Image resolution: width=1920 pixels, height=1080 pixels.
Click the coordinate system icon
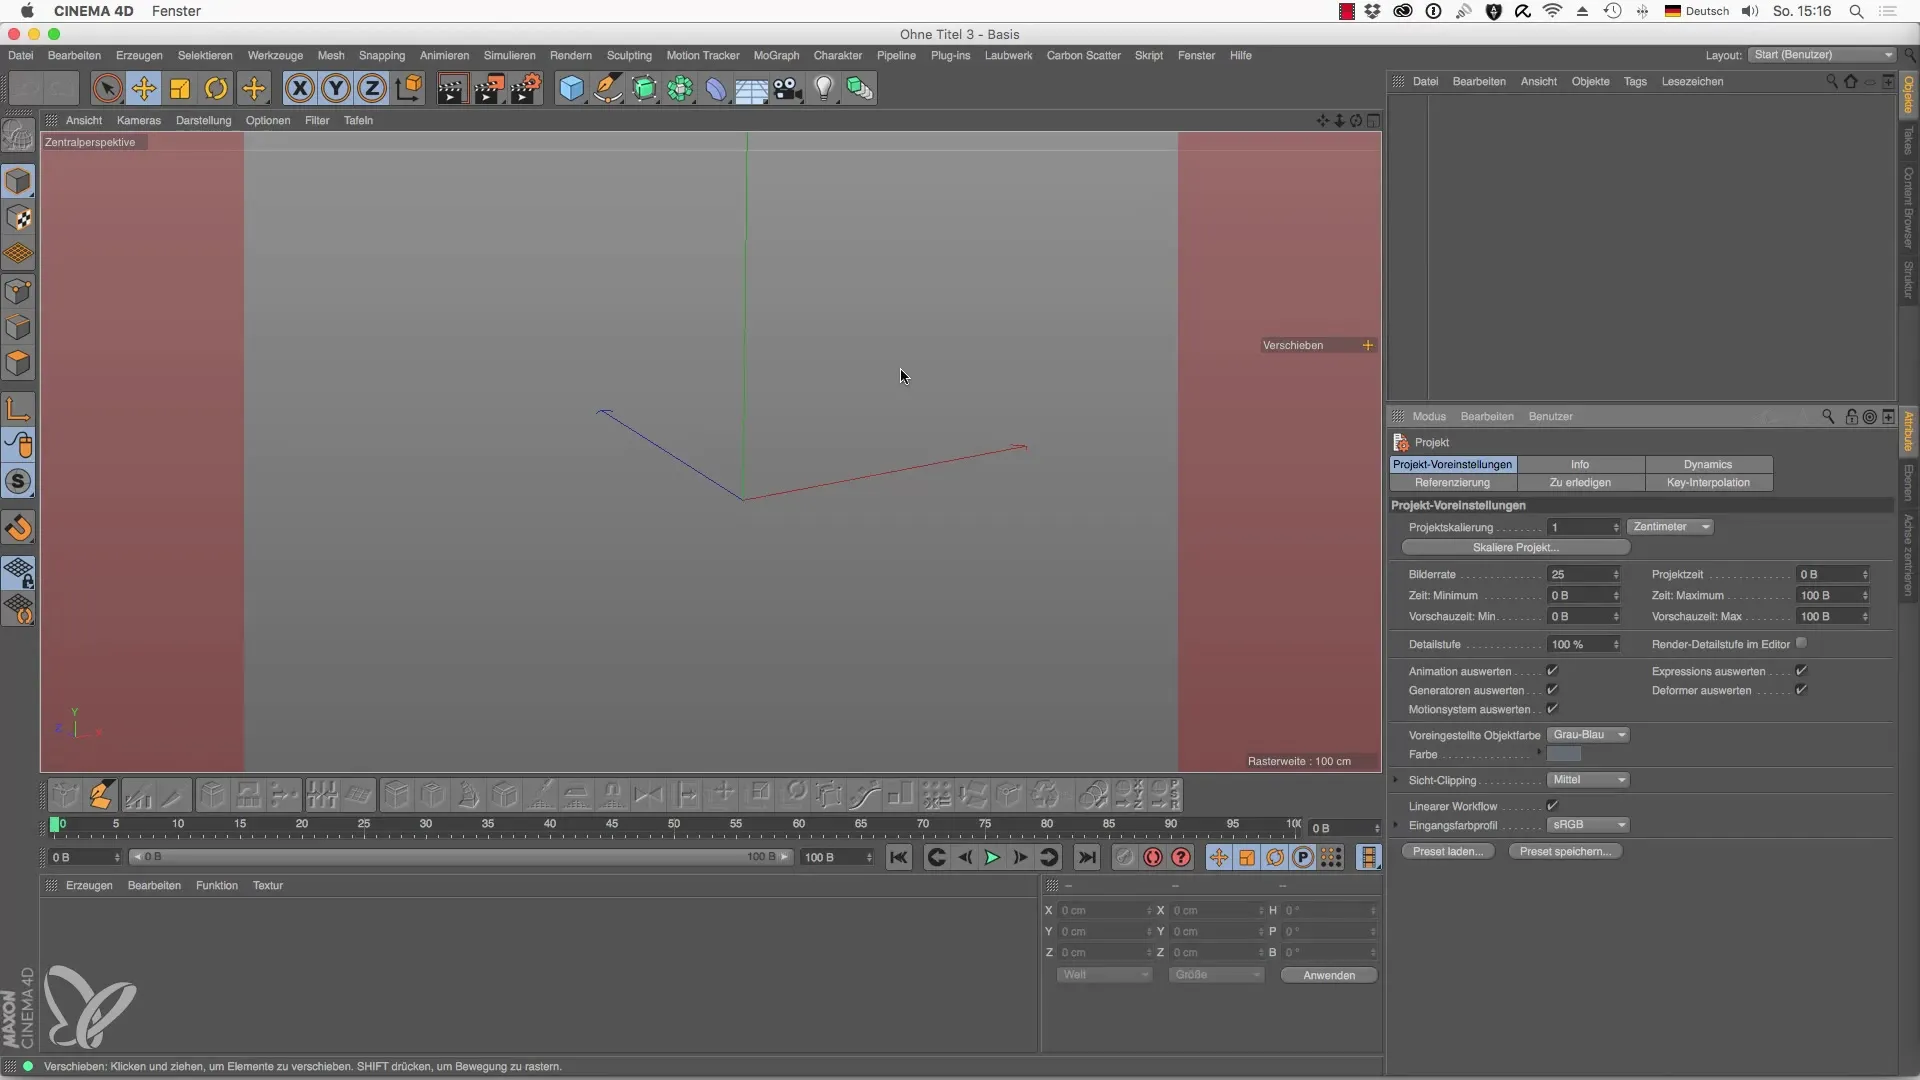click(x=409, y=89)
